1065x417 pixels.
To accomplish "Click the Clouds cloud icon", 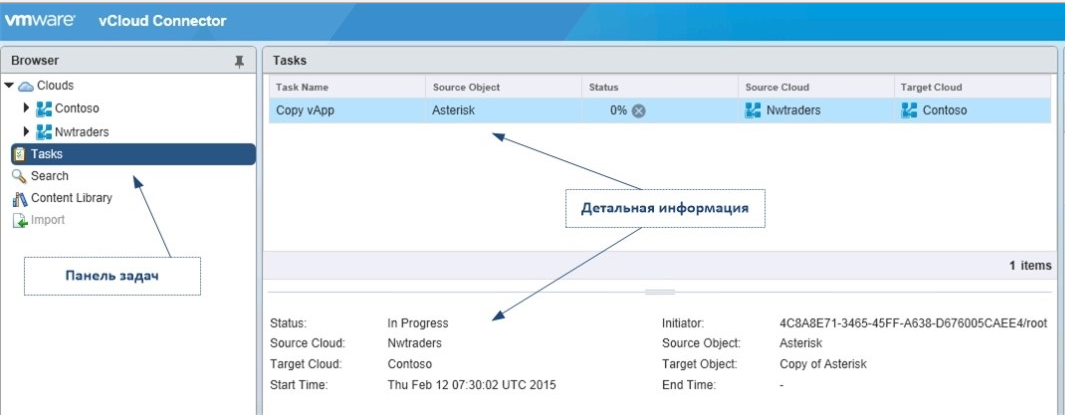I will tap(26, 86).
